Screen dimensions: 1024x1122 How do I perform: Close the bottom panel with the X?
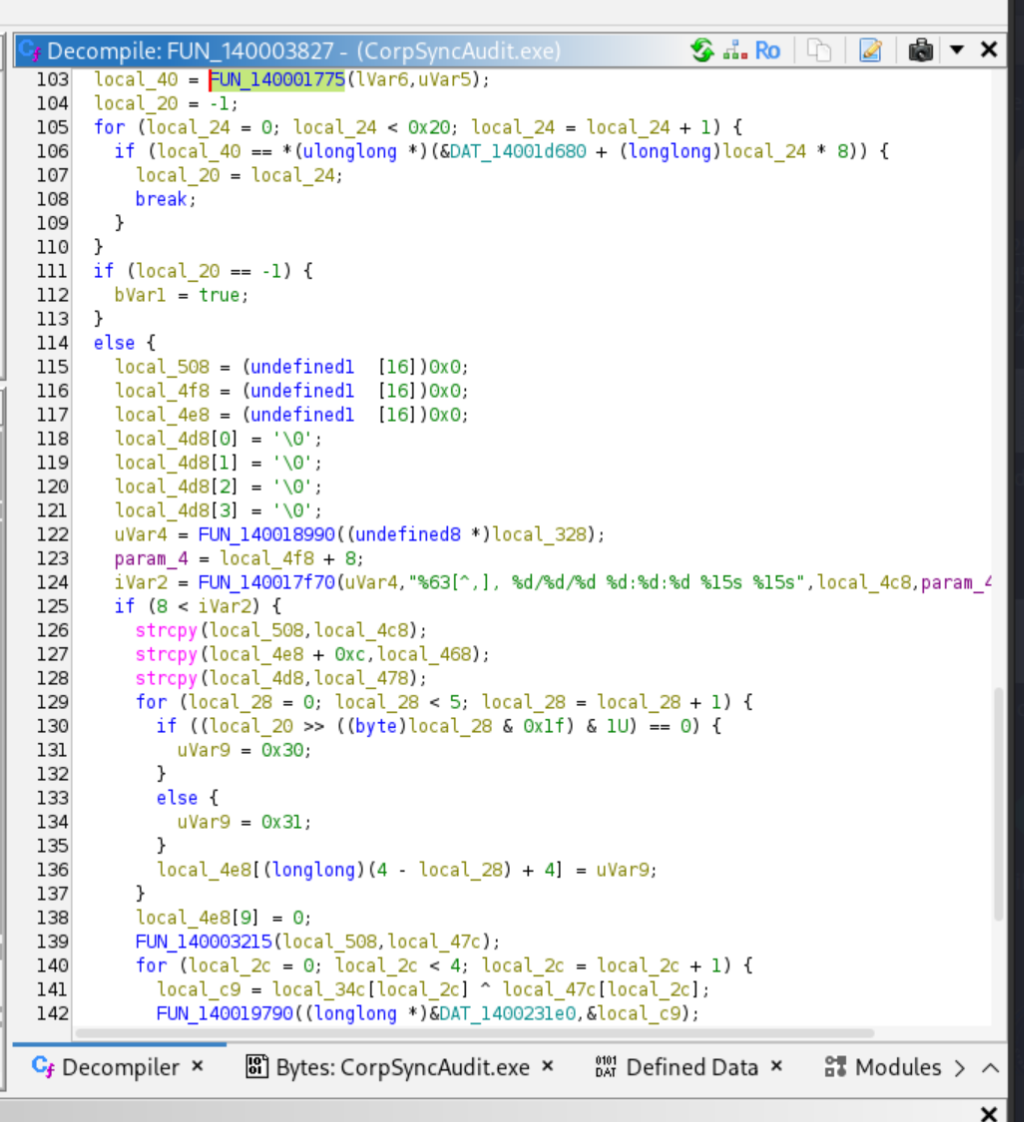[989, 1113]
